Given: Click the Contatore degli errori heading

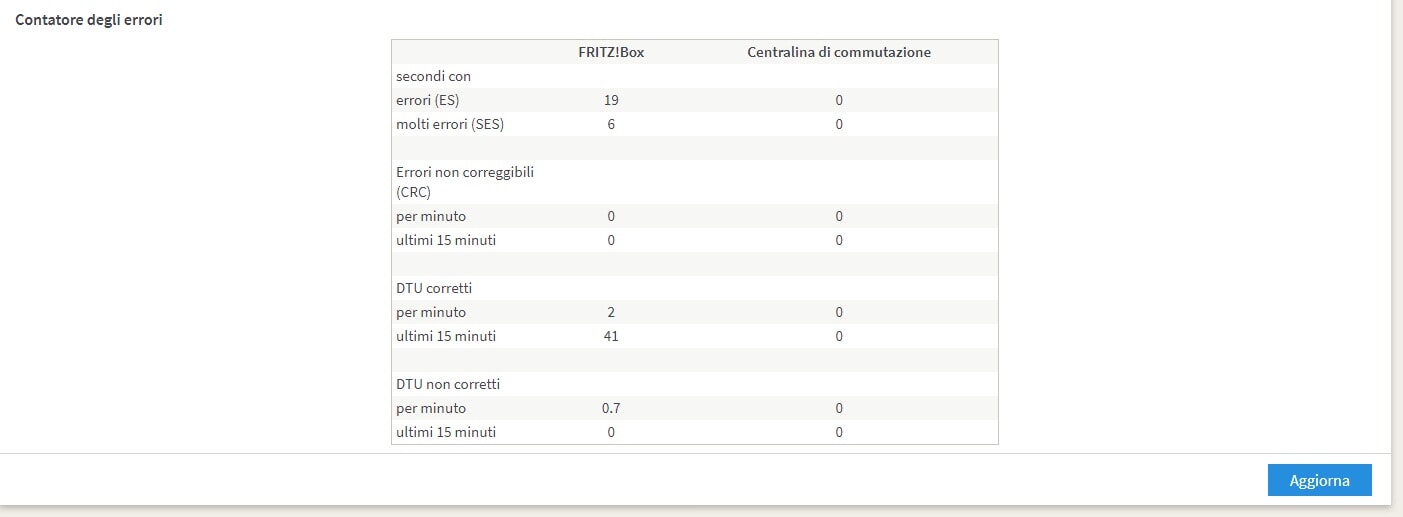Looking at the screenshot, I should [89, 20].
